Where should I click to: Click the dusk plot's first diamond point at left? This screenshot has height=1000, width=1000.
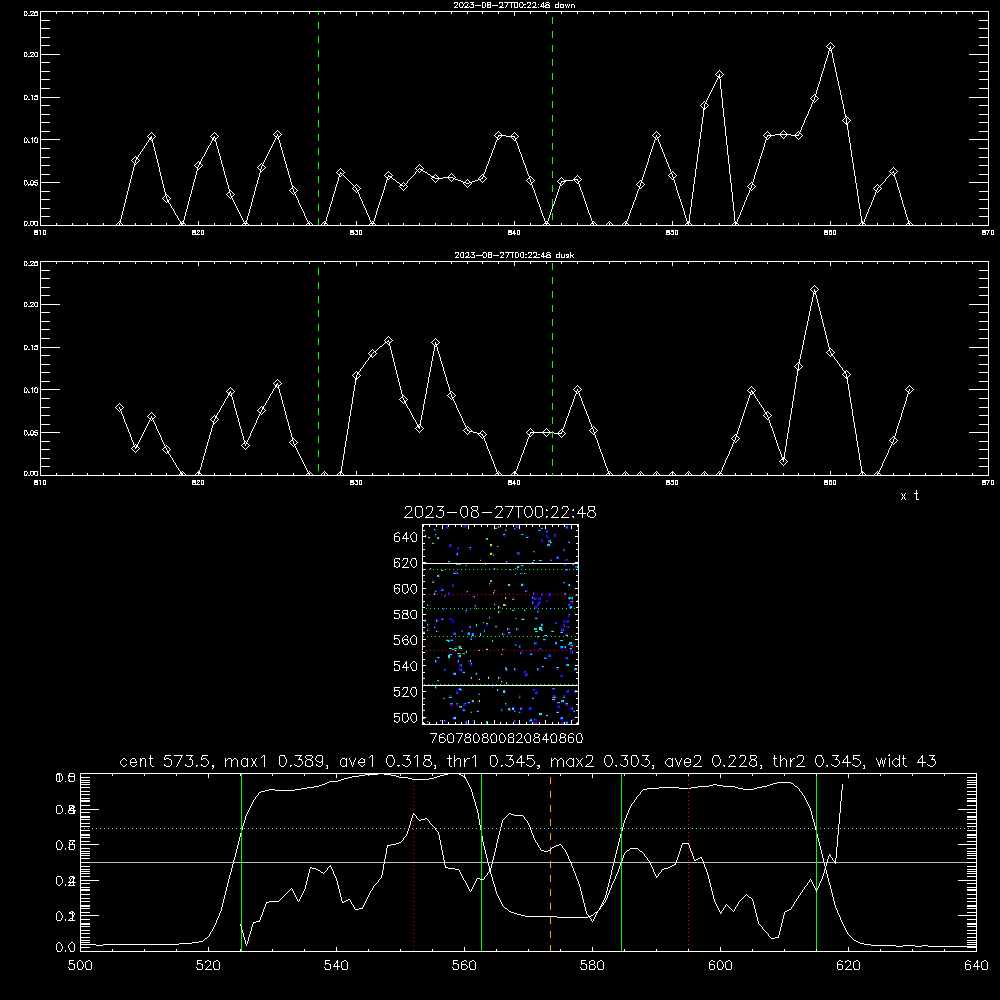coord(119,408)
